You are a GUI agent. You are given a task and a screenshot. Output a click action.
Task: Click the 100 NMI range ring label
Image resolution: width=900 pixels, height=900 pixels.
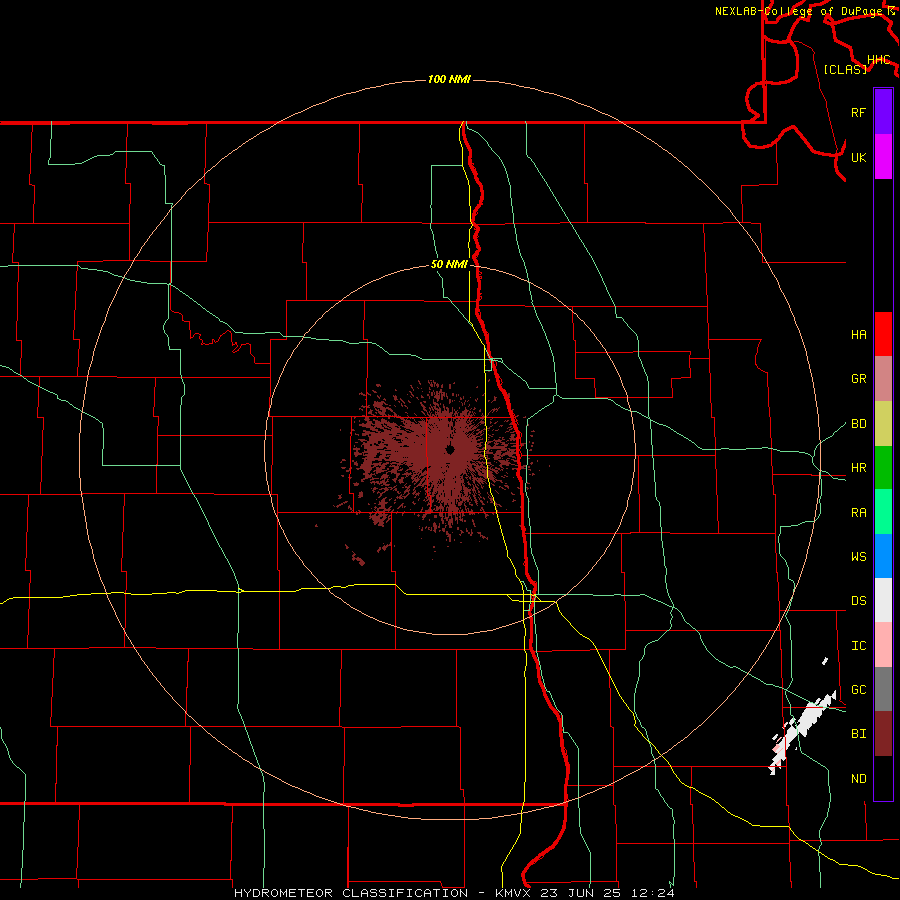tap(449, 79)
